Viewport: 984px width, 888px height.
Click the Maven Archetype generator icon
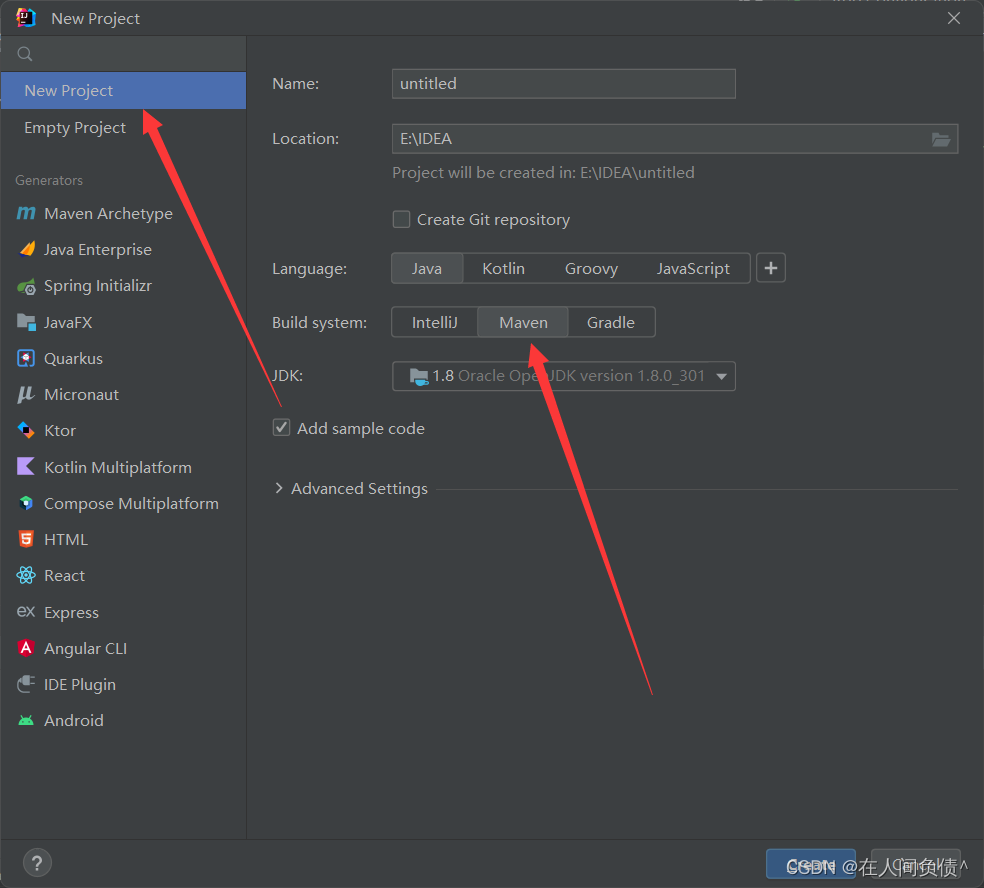point(26,213)
